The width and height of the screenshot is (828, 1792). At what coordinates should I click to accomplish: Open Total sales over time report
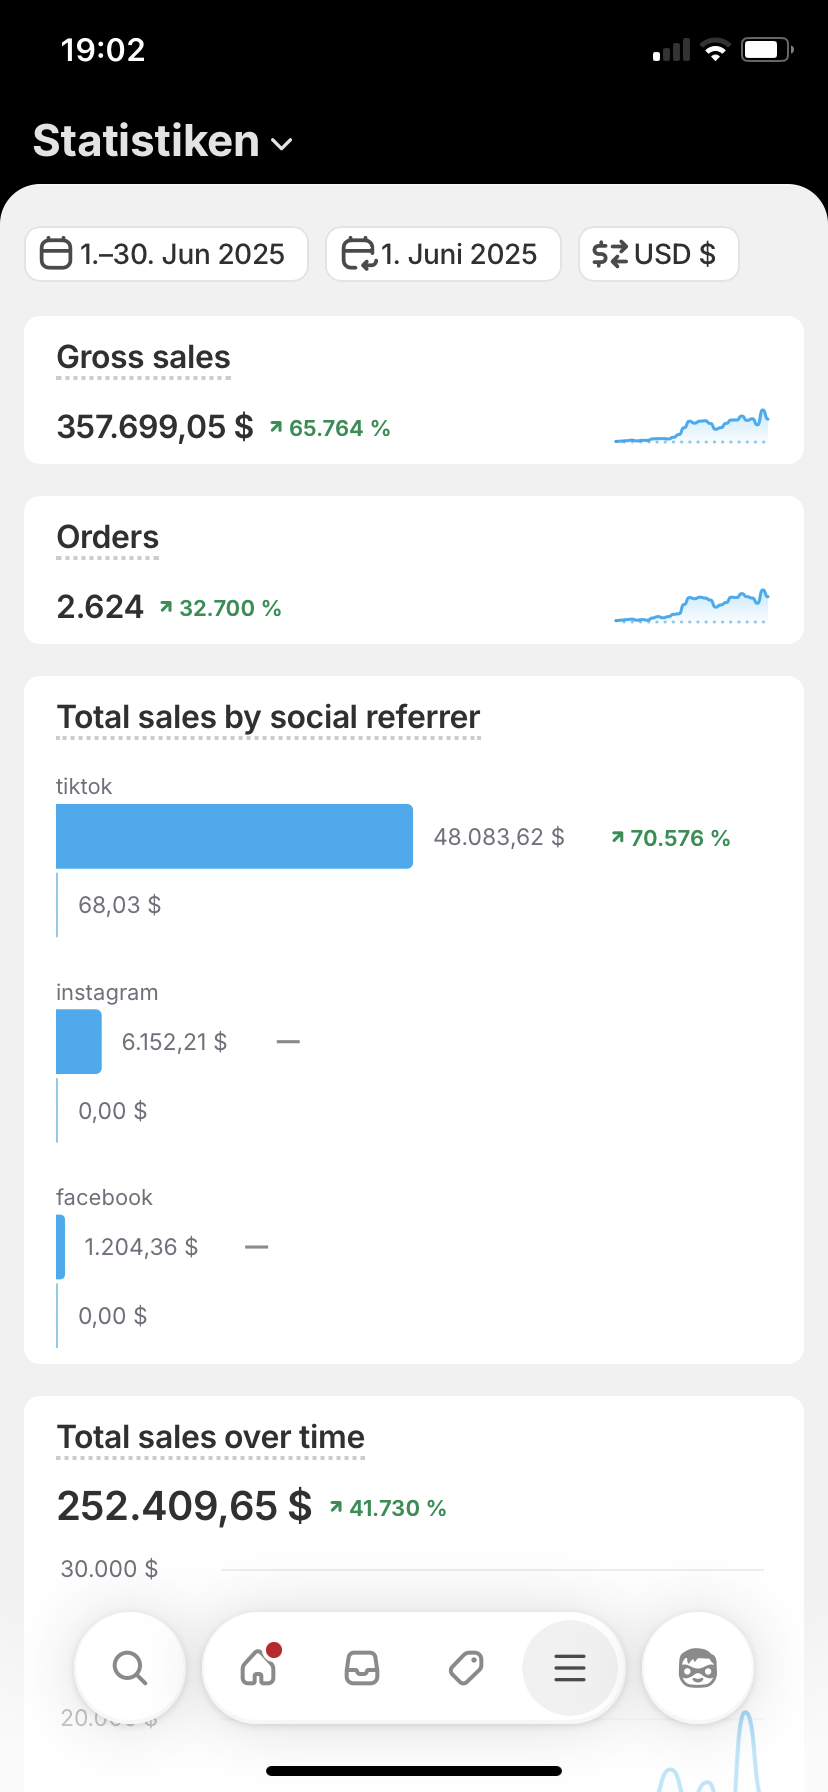pyautogui.click(x=211, y=1437)
